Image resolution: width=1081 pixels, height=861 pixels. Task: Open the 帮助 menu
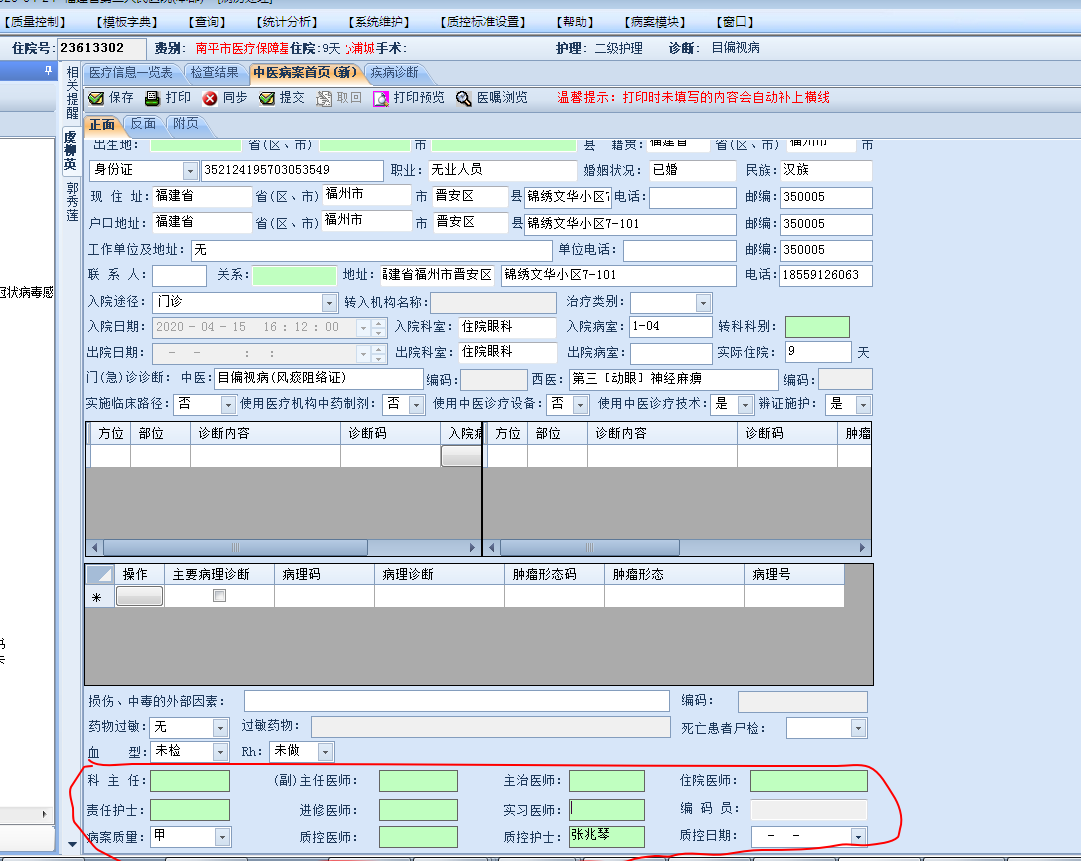tap(575, 22)
